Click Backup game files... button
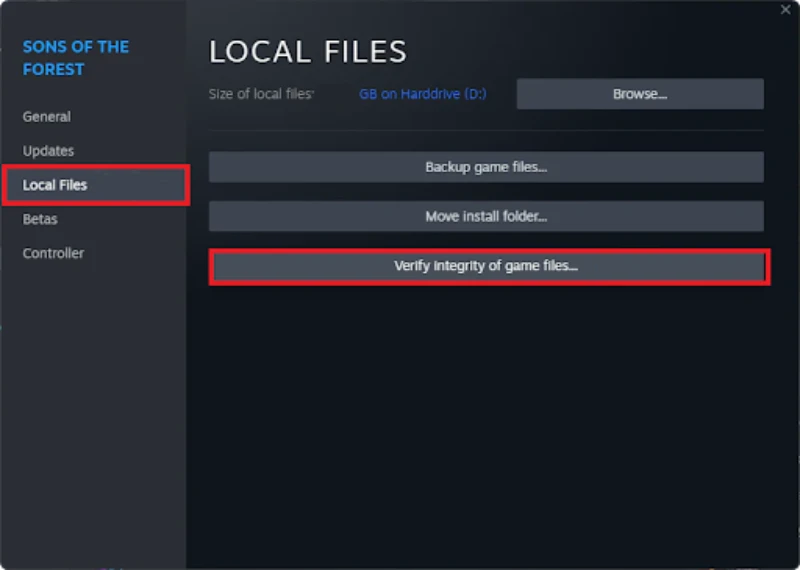 (x=486, y=167)
